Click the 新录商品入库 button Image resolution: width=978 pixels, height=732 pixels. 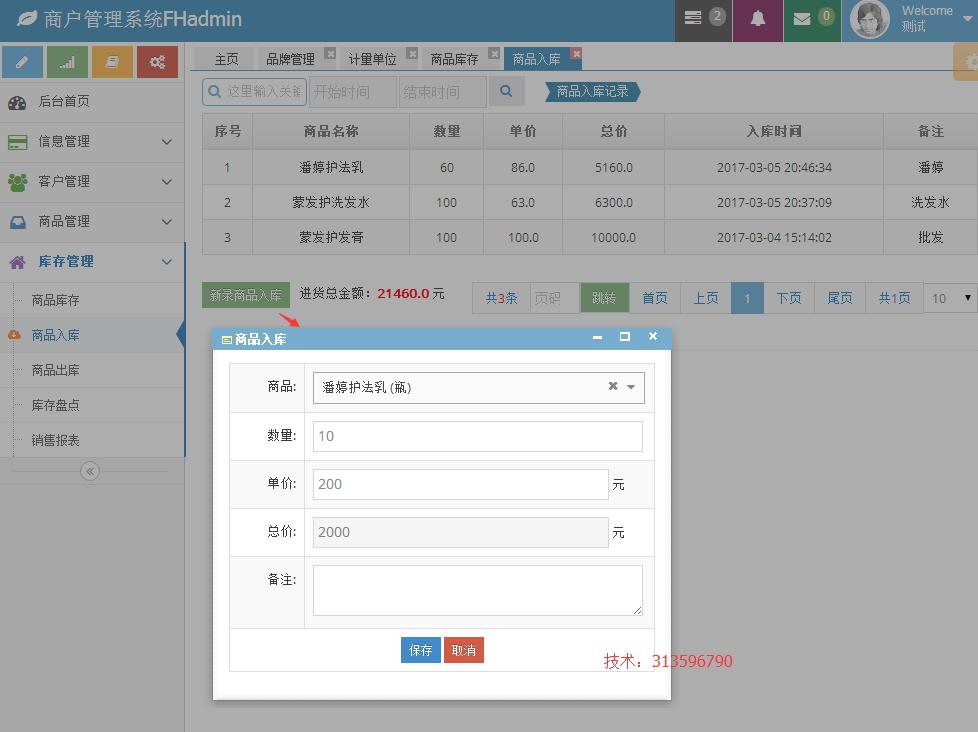(246, 295)
